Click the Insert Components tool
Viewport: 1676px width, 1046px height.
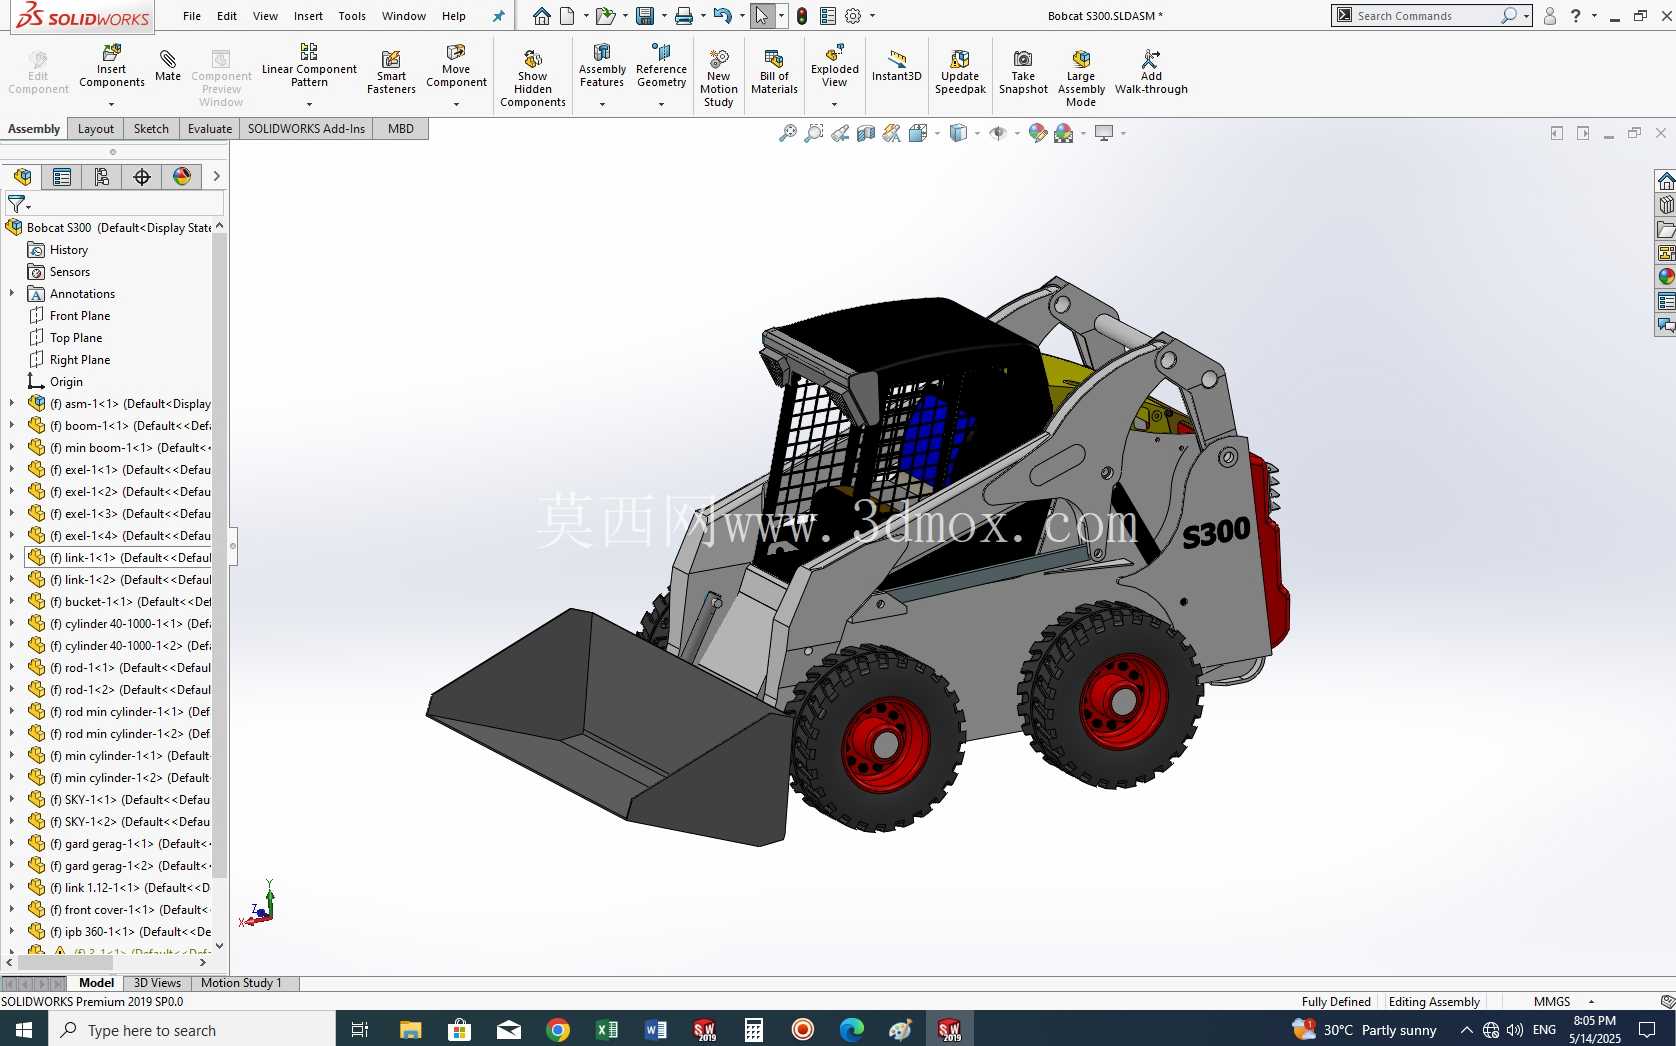click(112, 66)
